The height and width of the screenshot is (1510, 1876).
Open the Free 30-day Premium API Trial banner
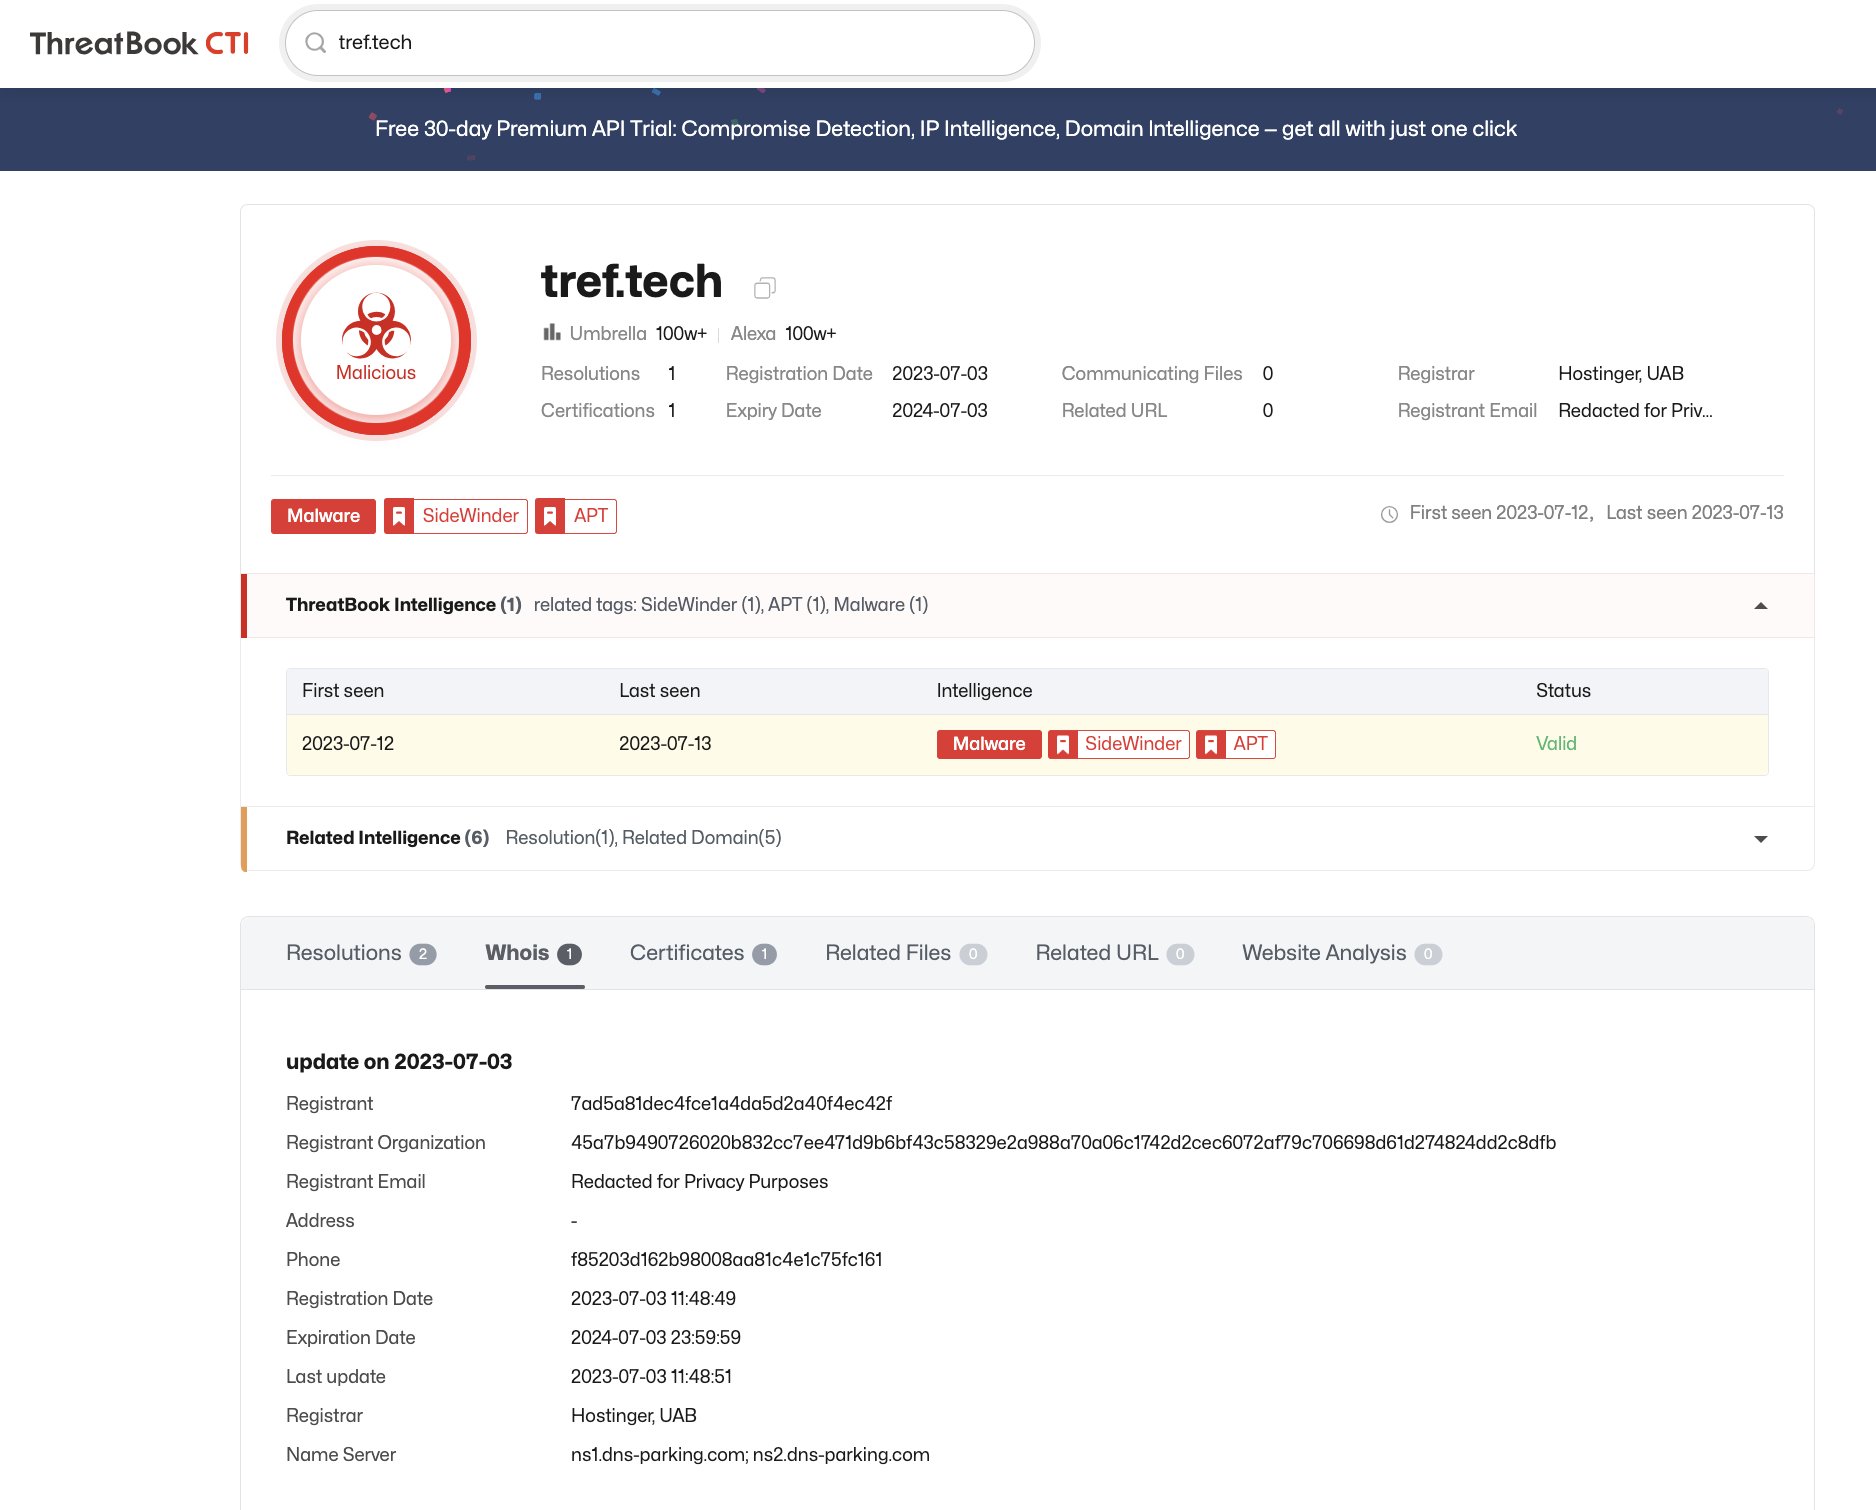946,128
